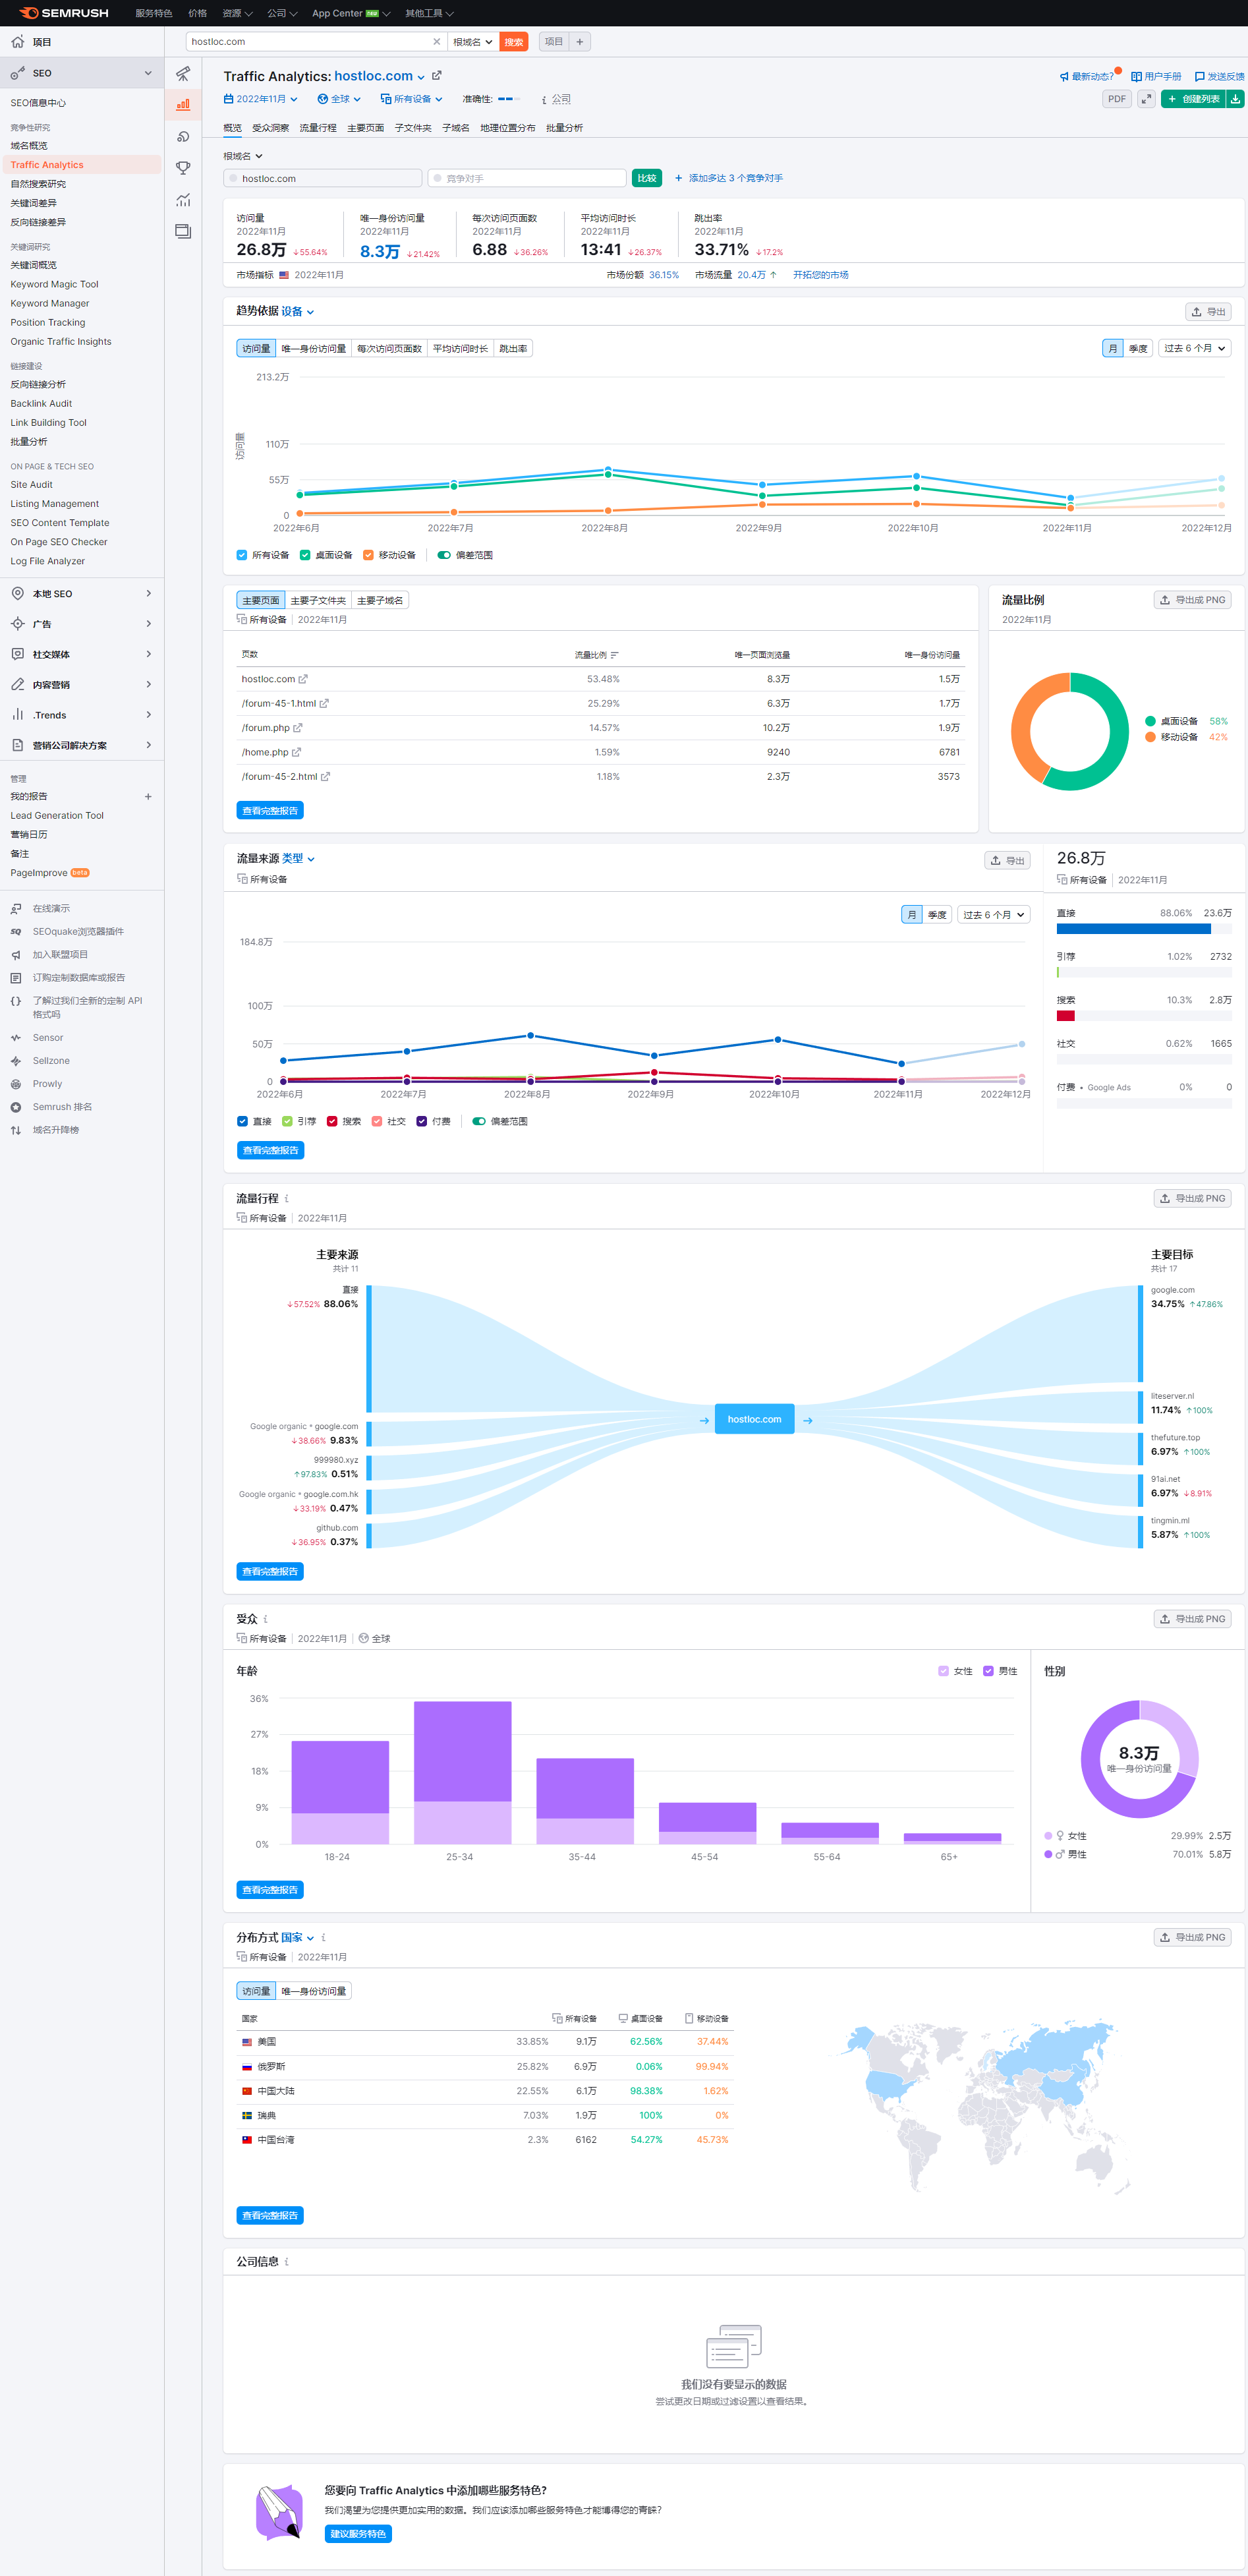Open the projects home icon in sidebar
1248x2576 pixels.
[x=17, y=42]
